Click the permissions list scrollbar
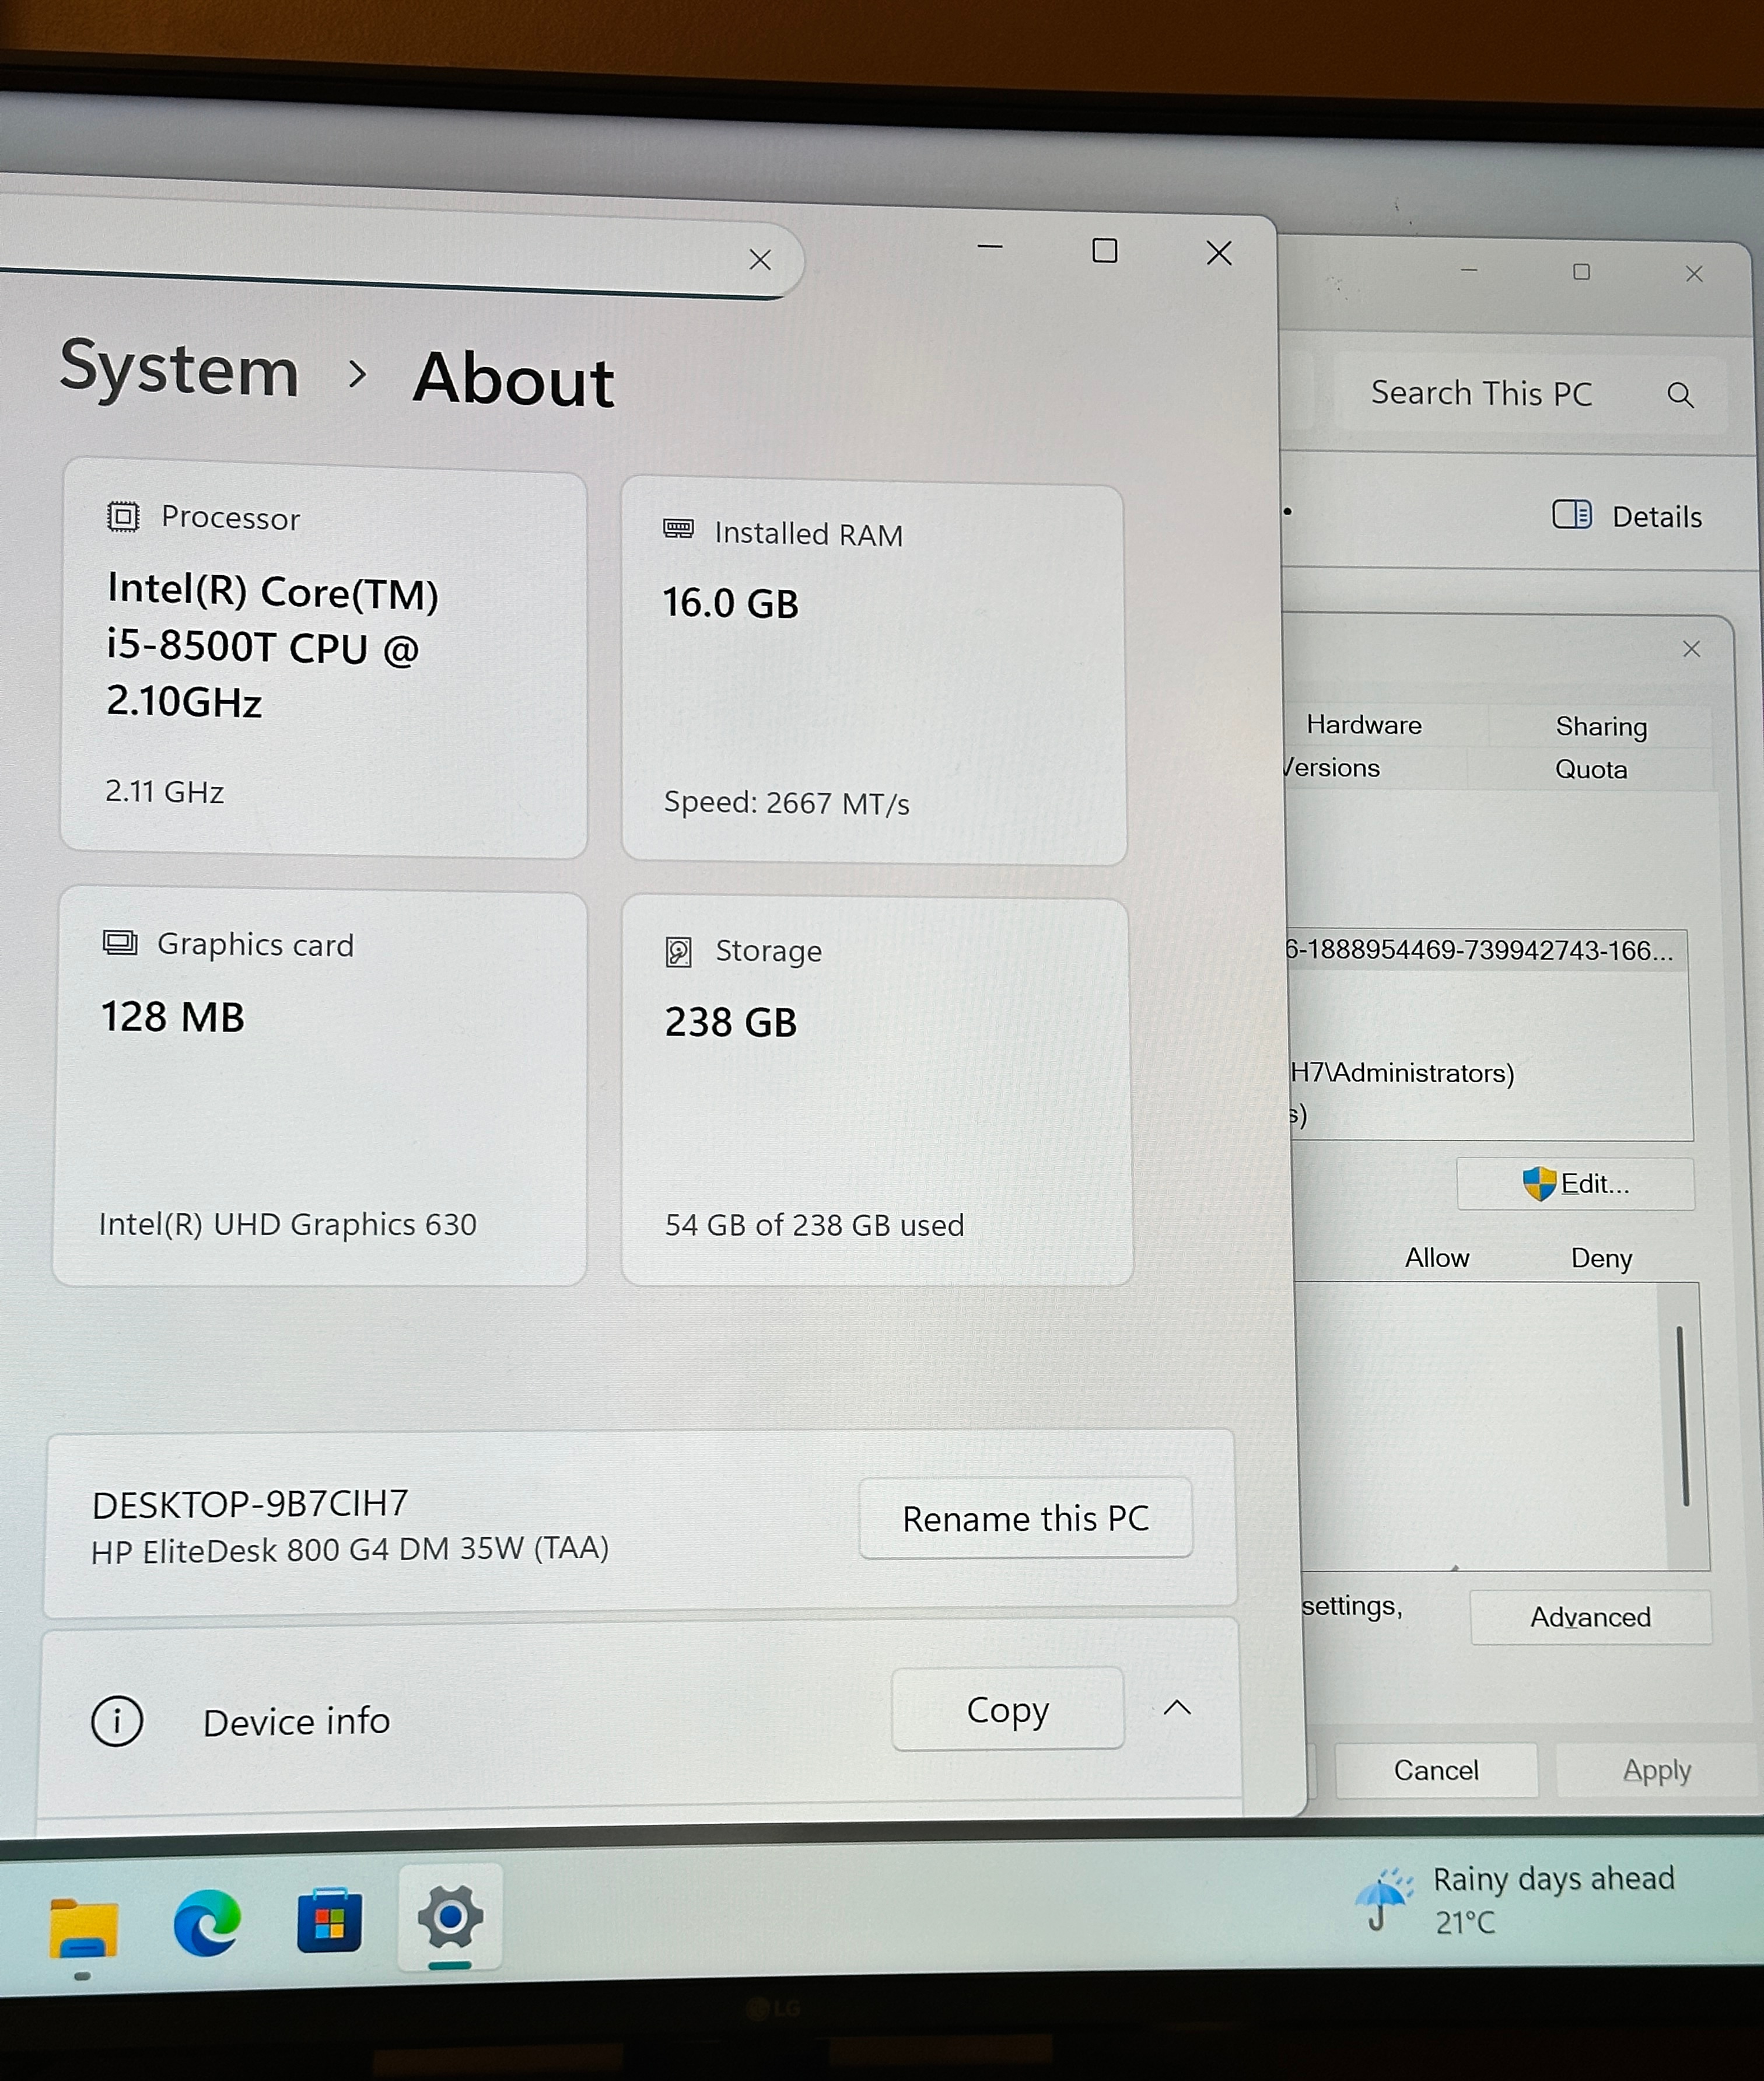This screenshot has height=2081, width=1764. [x=1683, y=1416]
